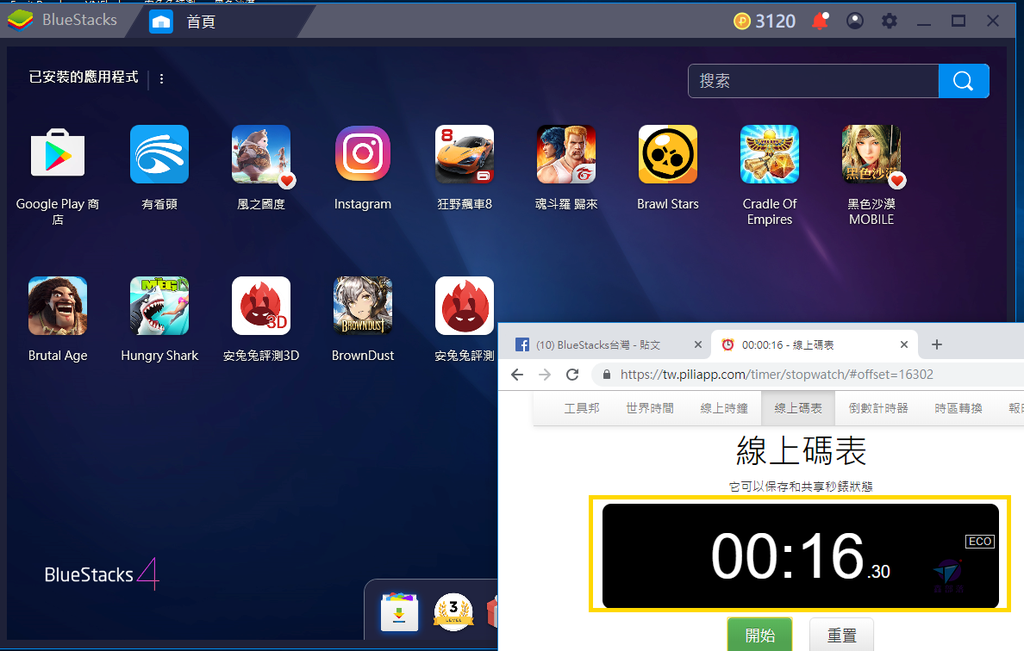The width and height of the screenshot is (1024, 651).
Task: Switch to the BlueStacks台灣 Facebook browser tab
Action: point(600,345)
